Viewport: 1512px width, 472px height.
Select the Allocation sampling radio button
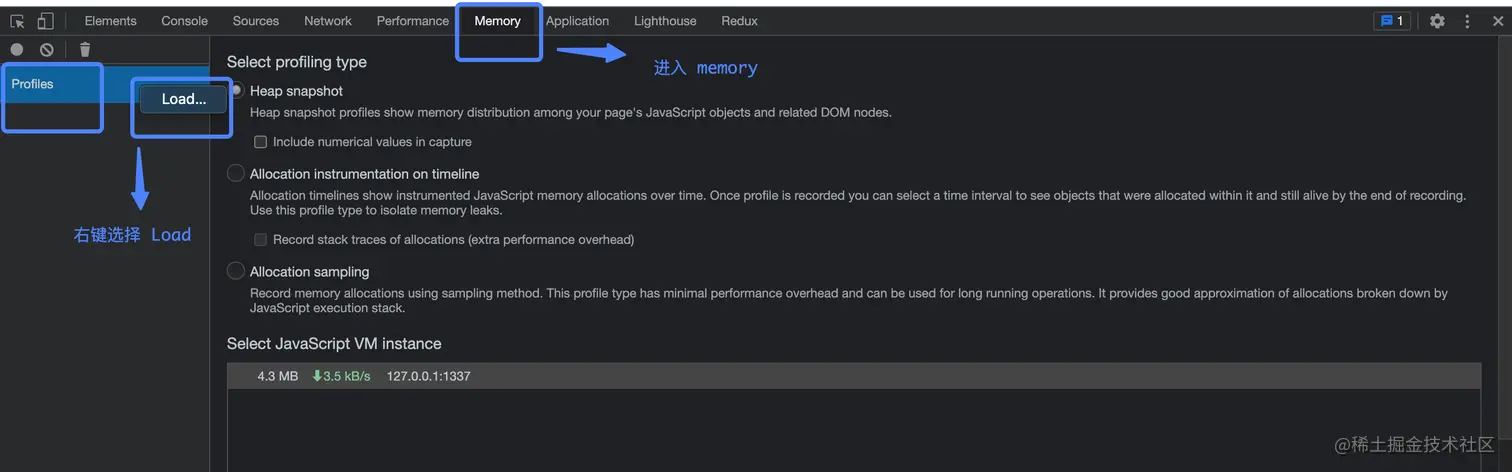236,271
